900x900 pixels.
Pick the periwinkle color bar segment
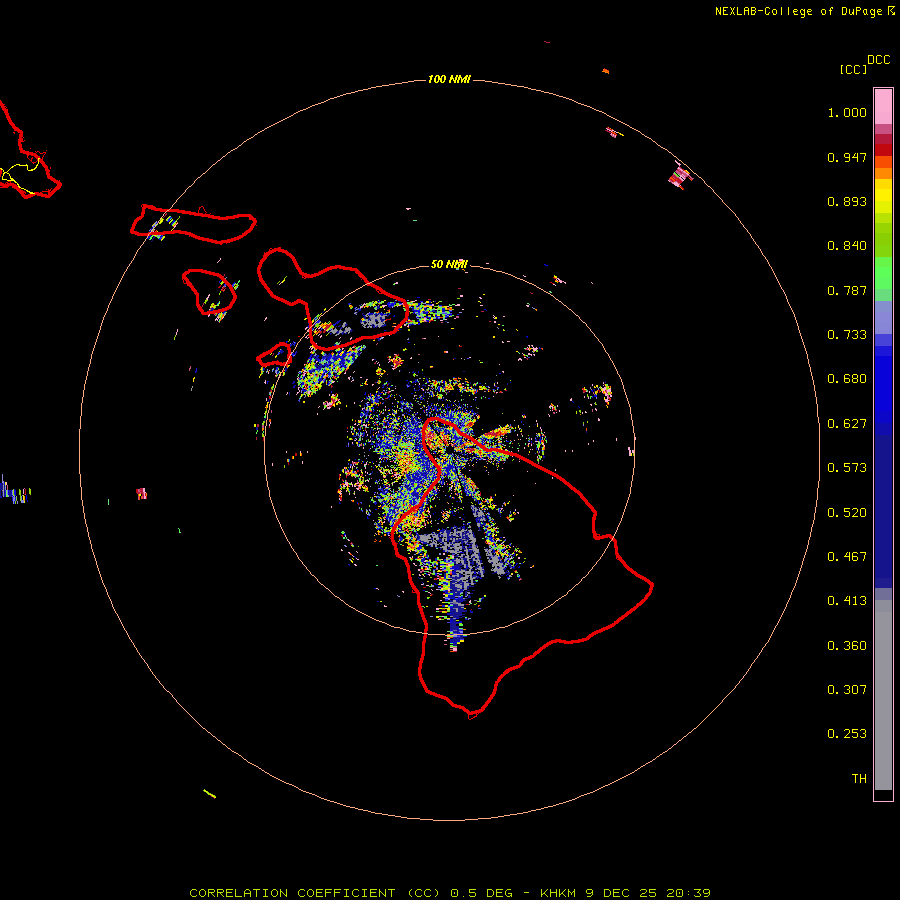(x=883, y=318)
